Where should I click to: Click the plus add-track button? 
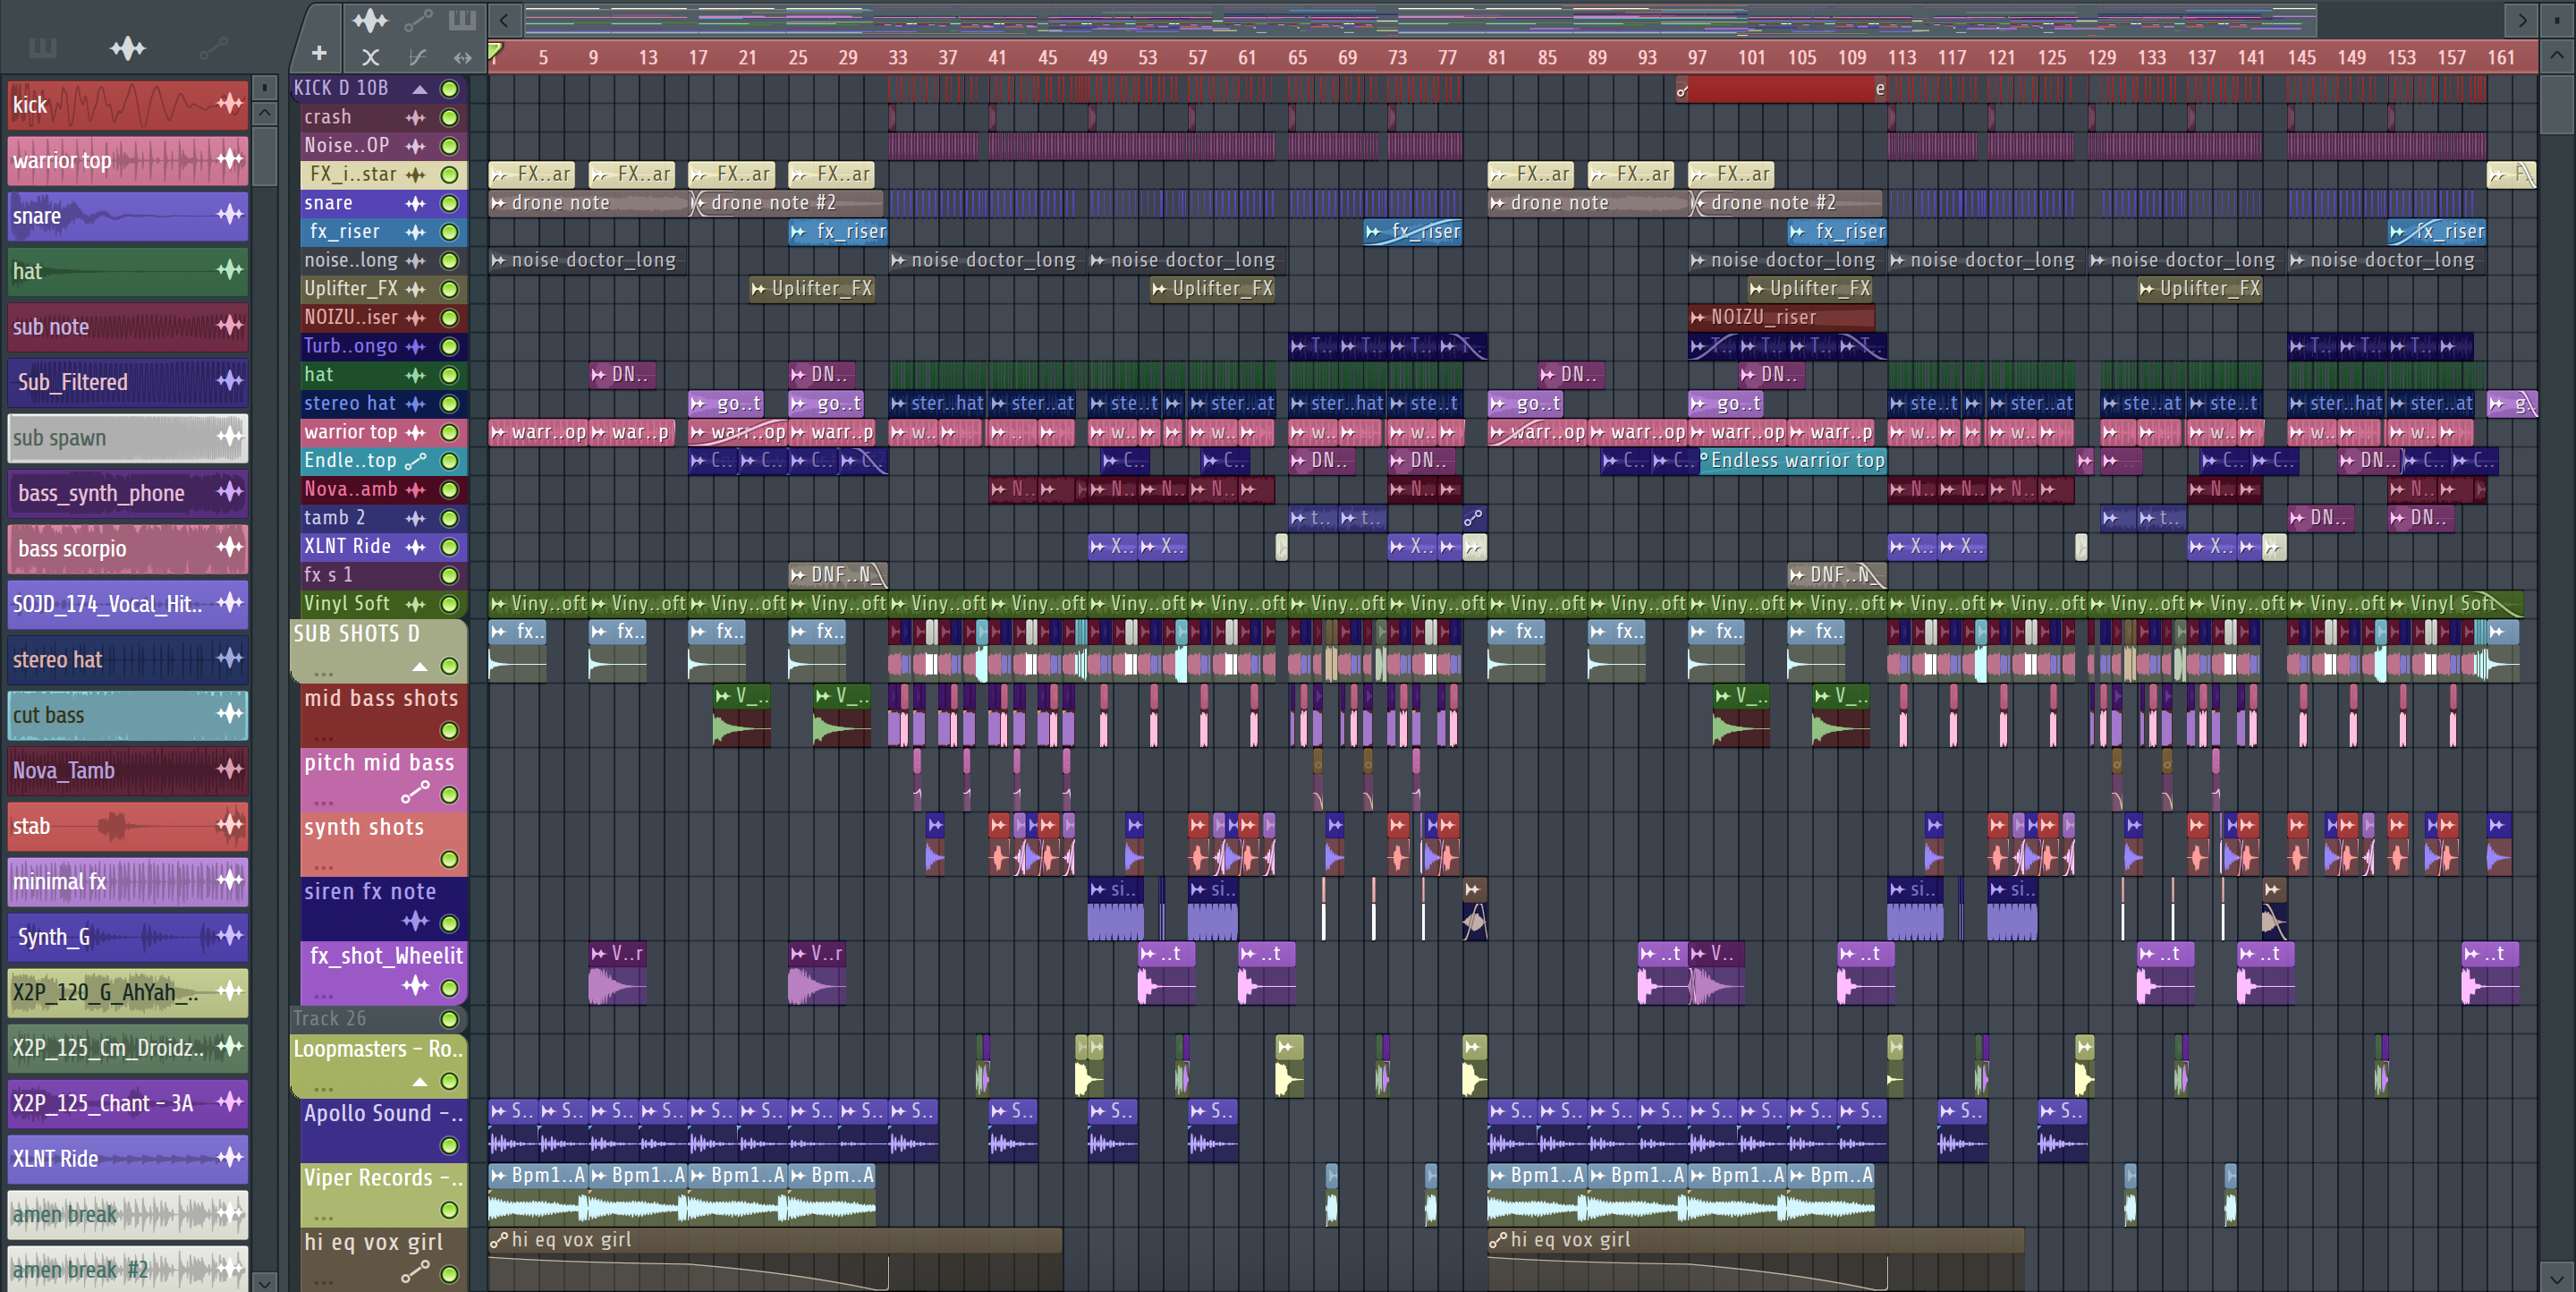319,54
